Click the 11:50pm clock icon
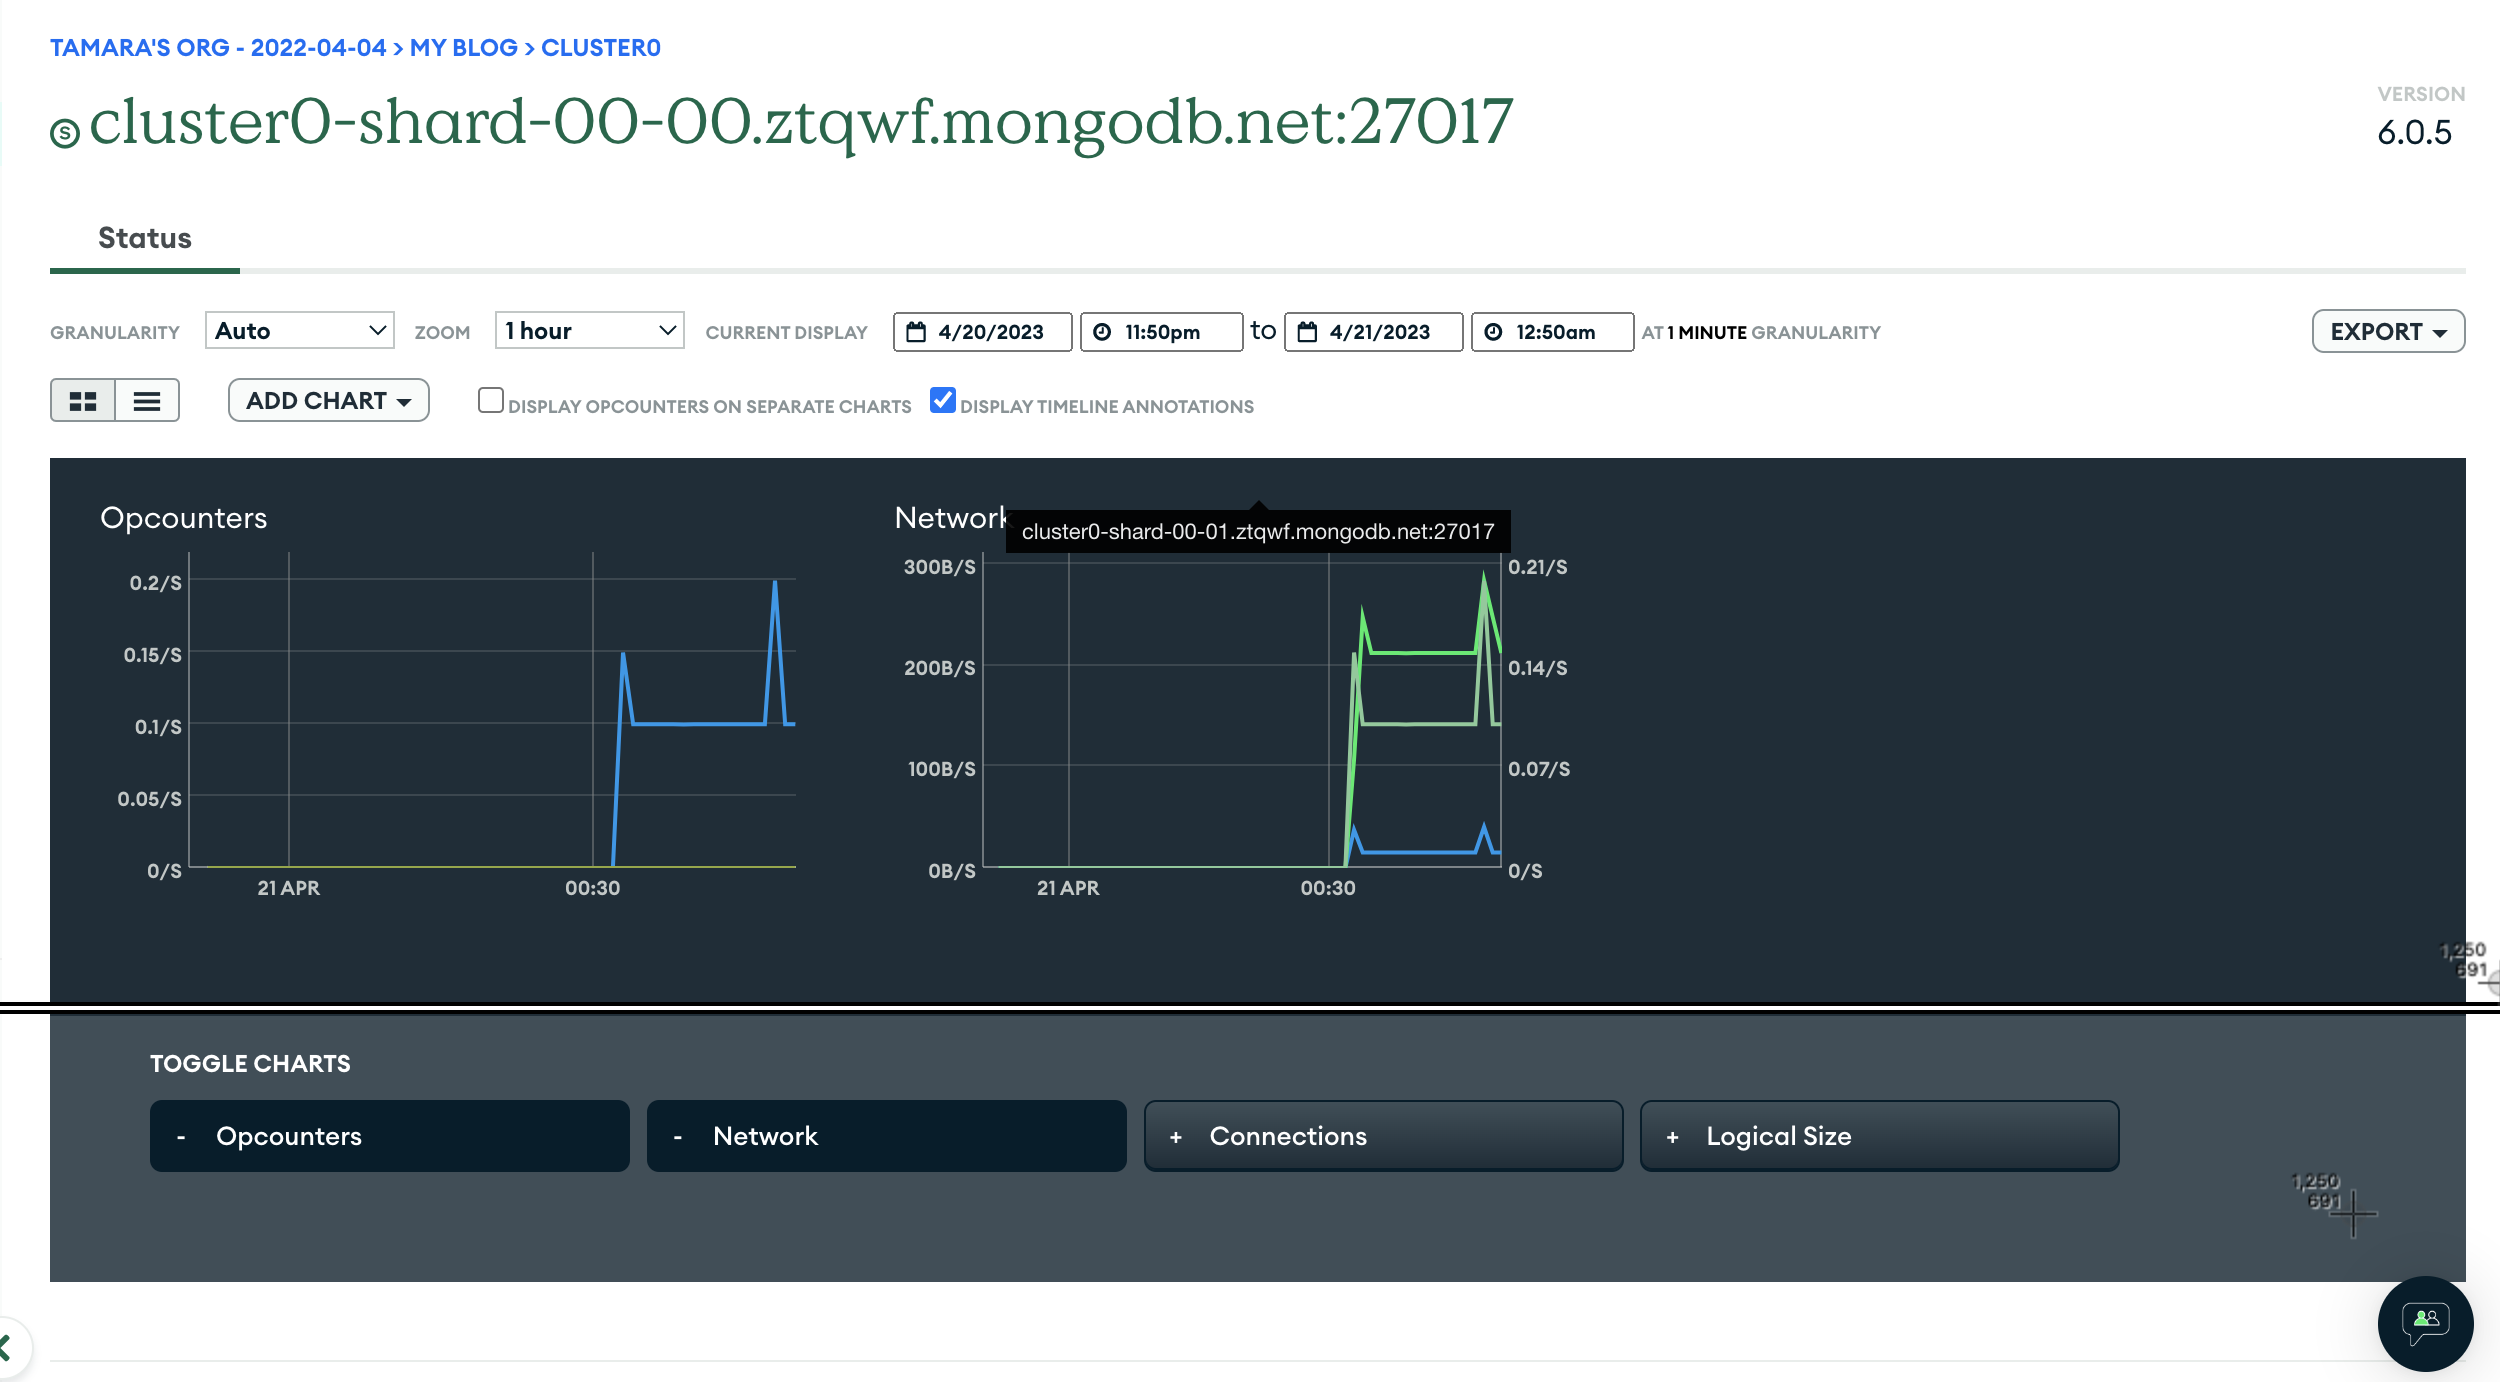This screenshot has width=2500, height=1382. 1102,332
